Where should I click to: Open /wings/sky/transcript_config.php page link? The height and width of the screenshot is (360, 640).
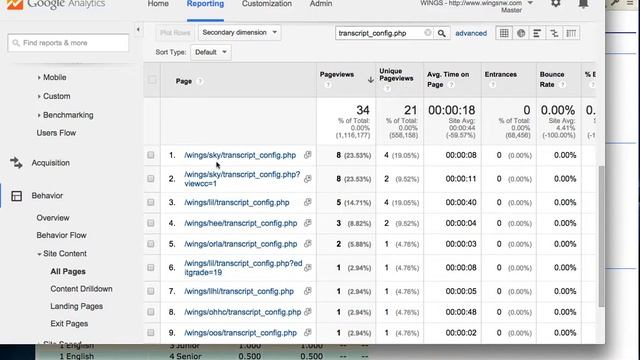[x=240, y=155]
